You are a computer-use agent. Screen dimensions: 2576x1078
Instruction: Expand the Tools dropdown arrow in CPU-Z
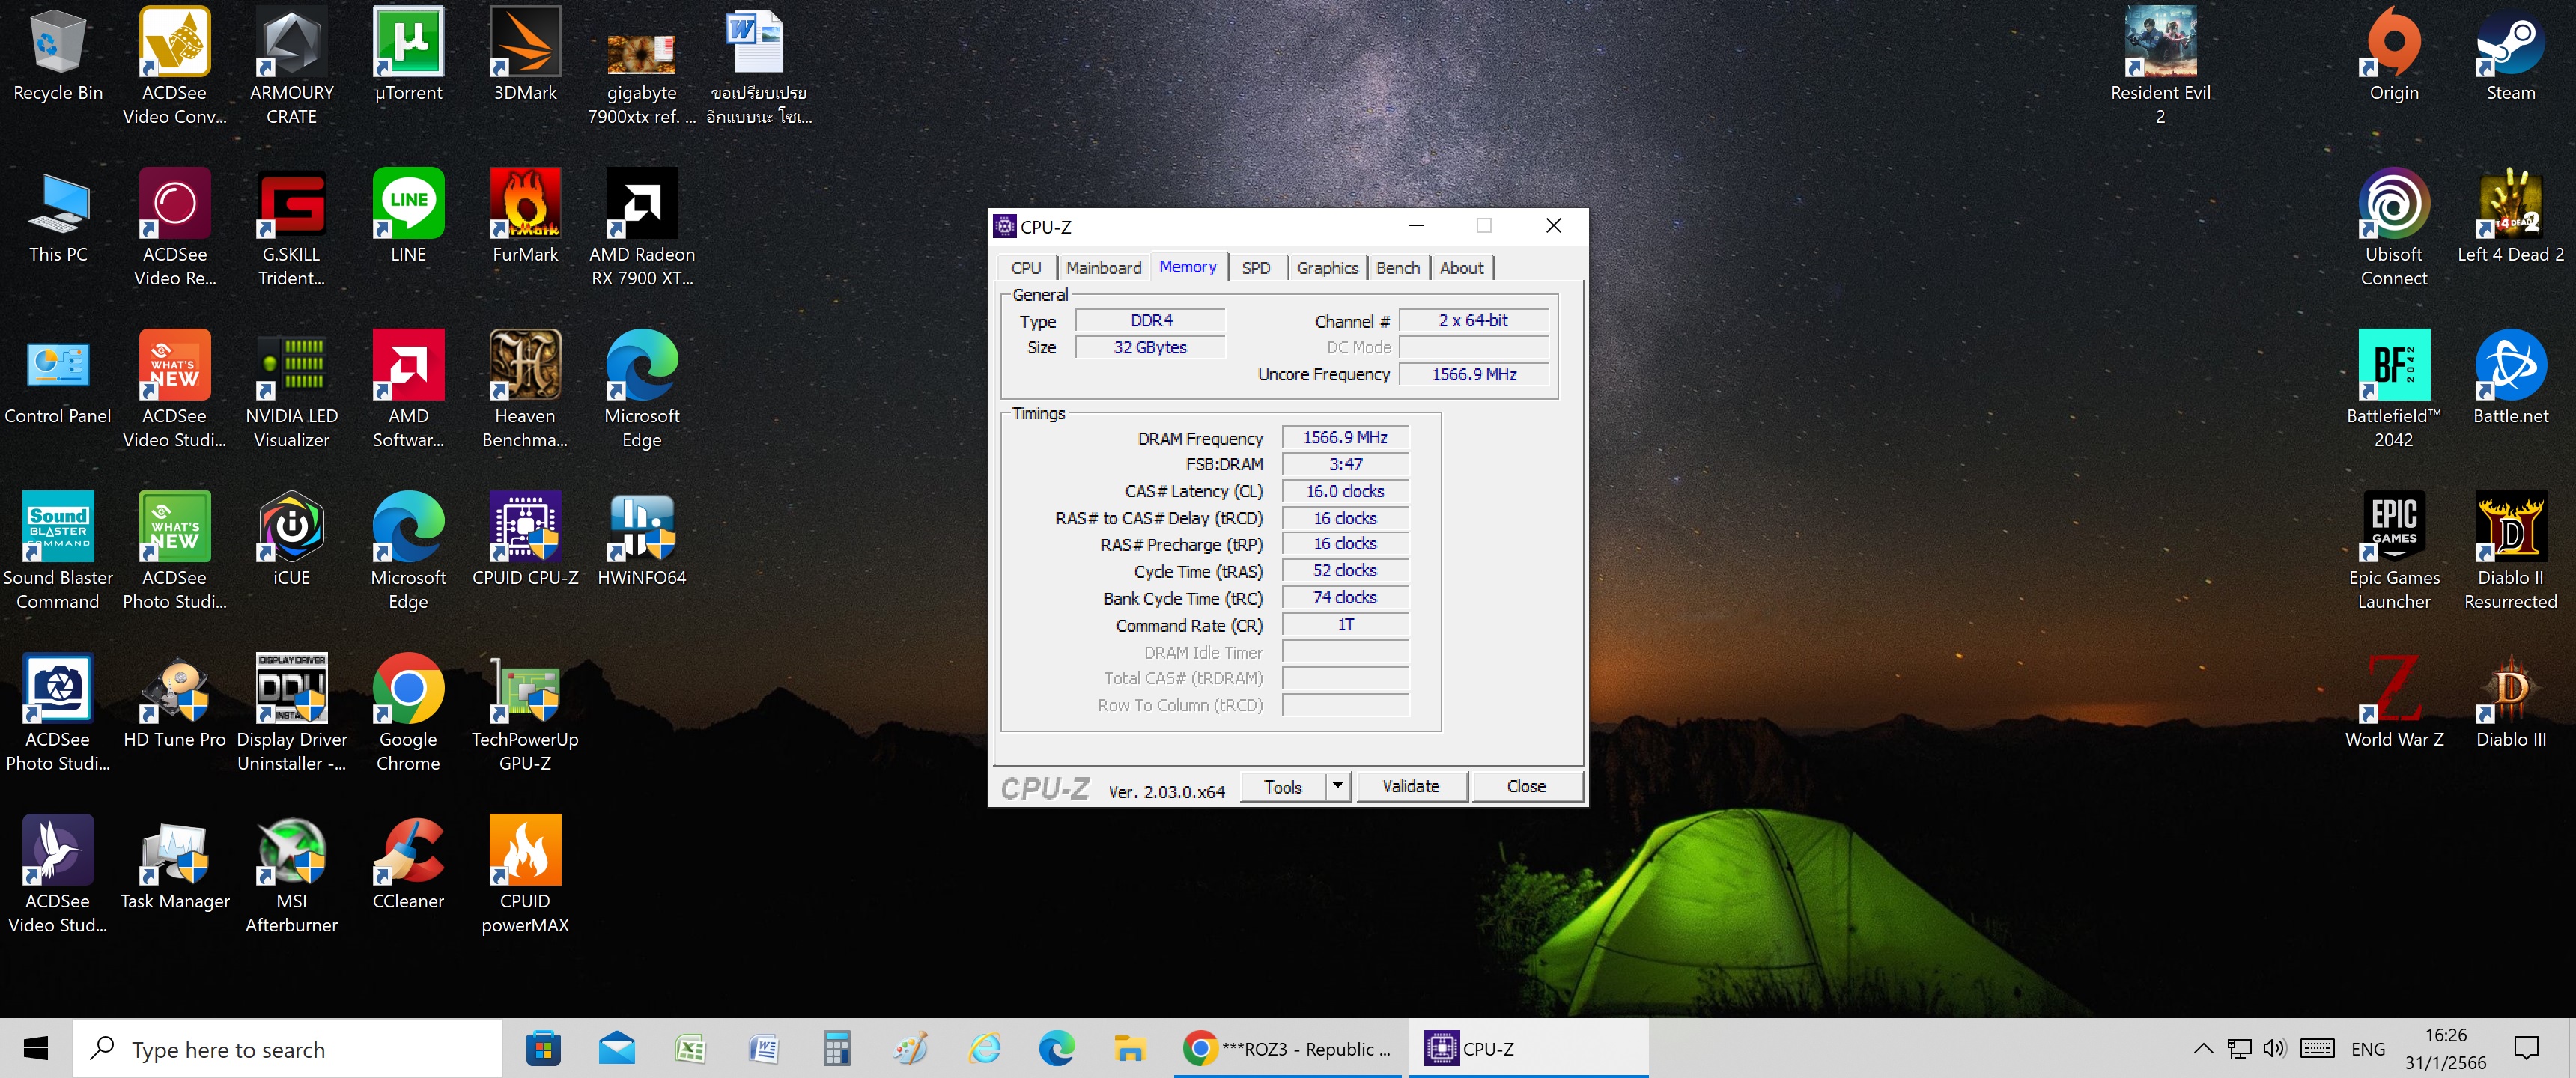coord(1338,786)
